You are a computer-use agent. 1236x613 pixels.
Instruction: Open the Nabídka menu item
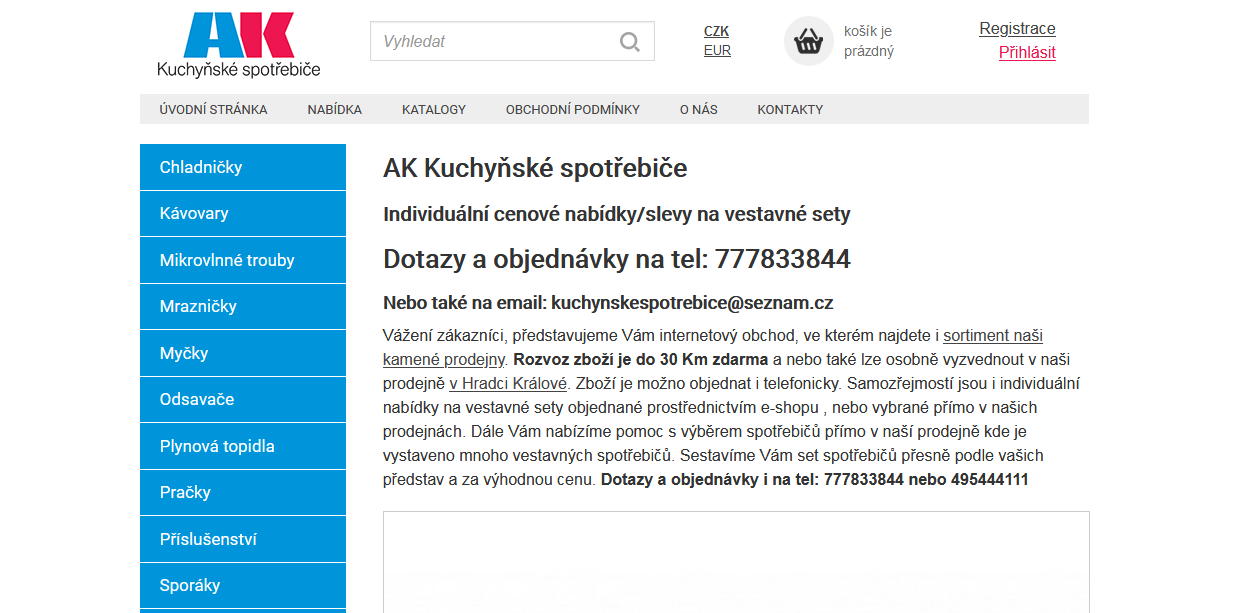[x=335, y=109]
